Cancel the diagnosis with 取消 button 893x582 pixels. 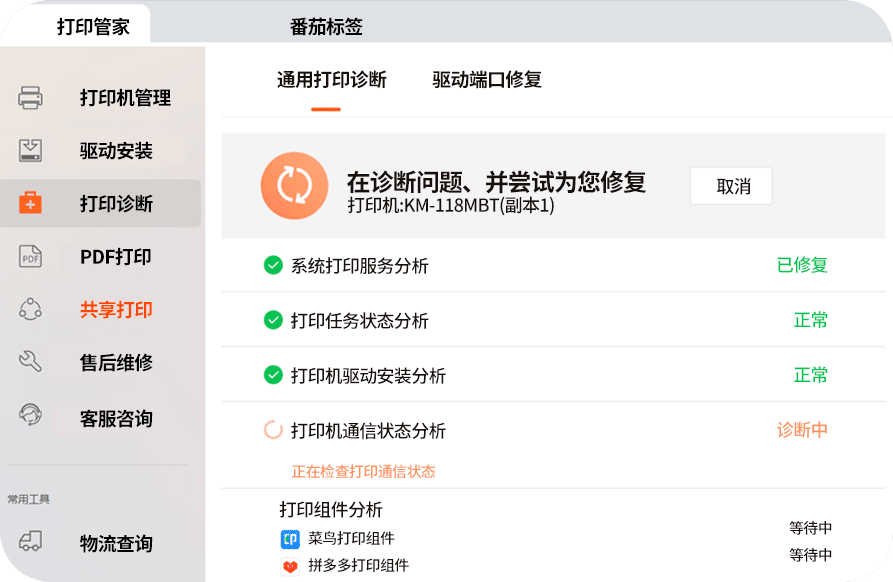pos(731,186)
